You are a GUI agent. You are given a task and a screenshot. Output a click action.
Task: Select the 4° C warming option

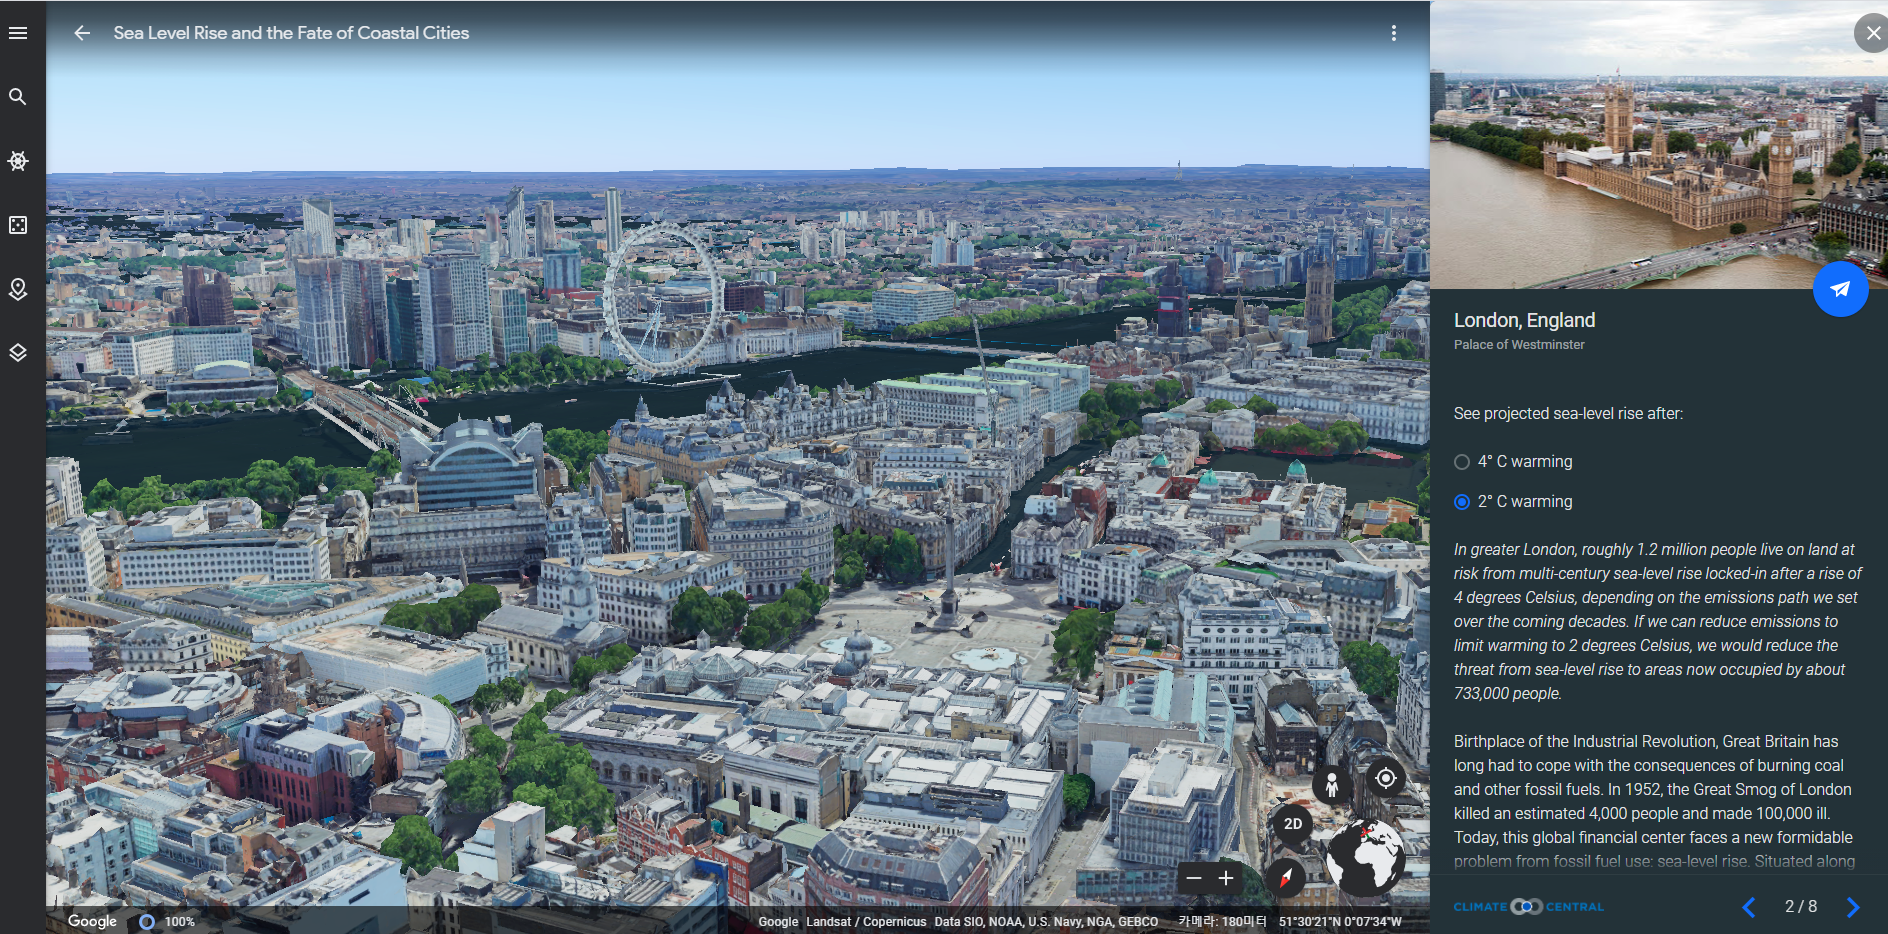[1513, 461]
